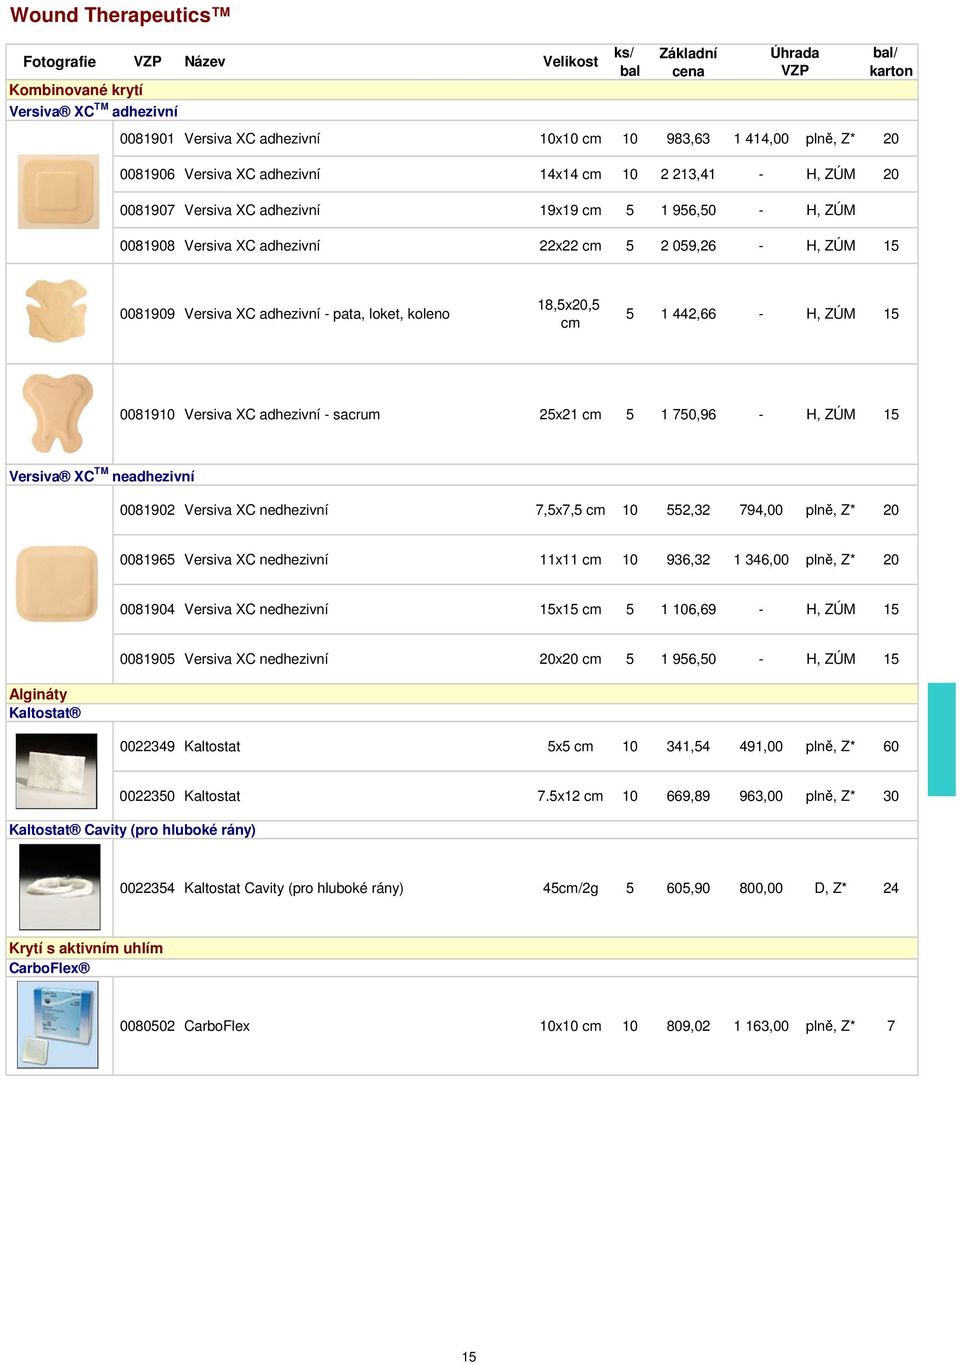Viewport: 960px width, 1364px height.
Task: Click the turquoise side tab marker
Action: [942, 739]
